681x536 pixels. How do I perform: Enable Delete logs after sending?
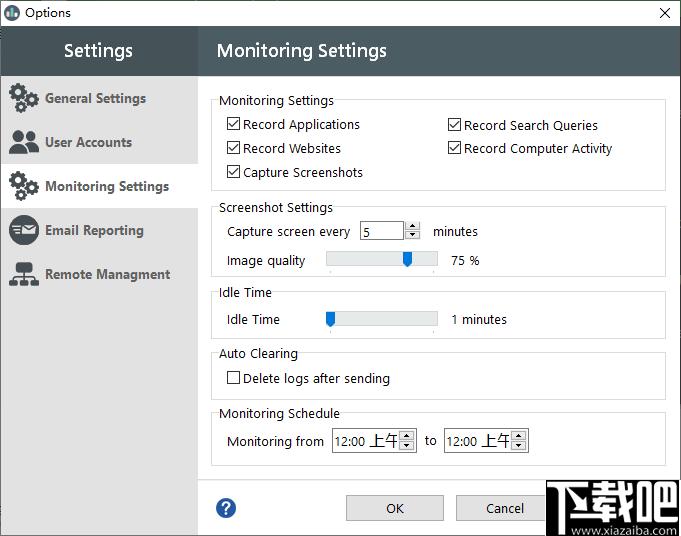(x=233, y=377)
